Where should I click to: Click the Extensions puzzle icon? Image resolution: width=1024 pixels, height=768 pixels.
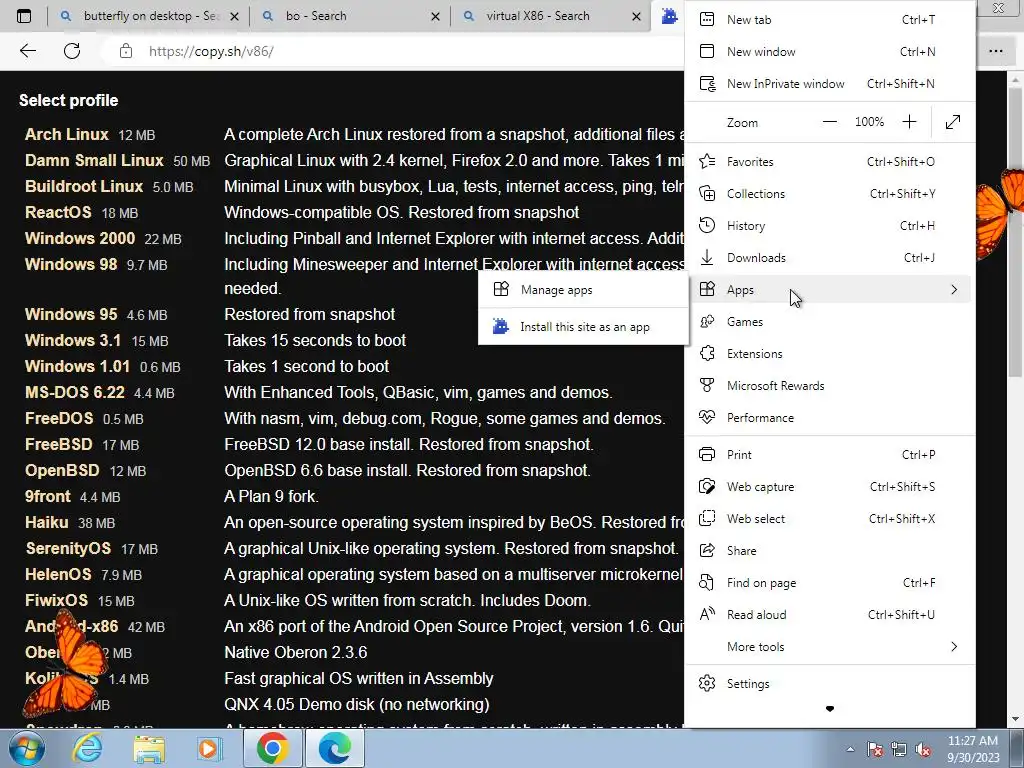[707, 353]
